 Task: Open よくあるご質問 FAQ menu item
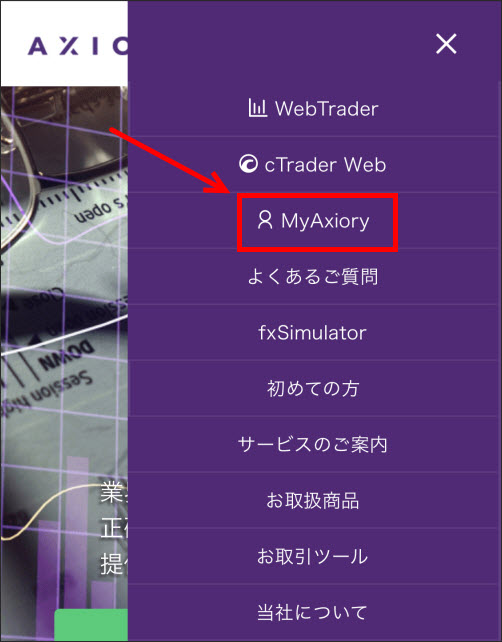pos(313,277)
